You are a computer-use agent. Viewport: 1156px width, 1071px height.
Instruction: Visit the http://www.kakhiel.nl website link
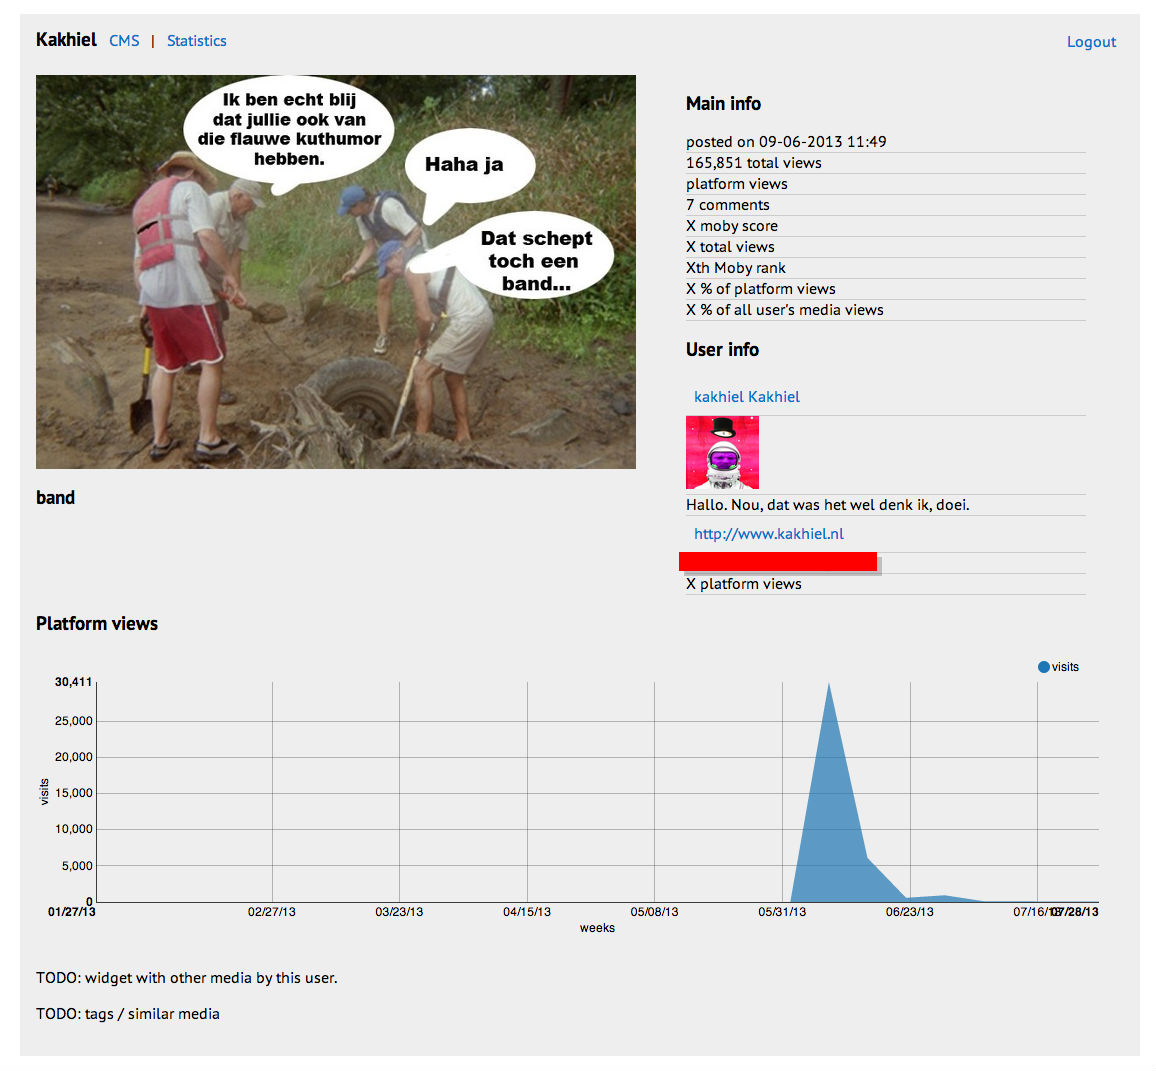768,534
